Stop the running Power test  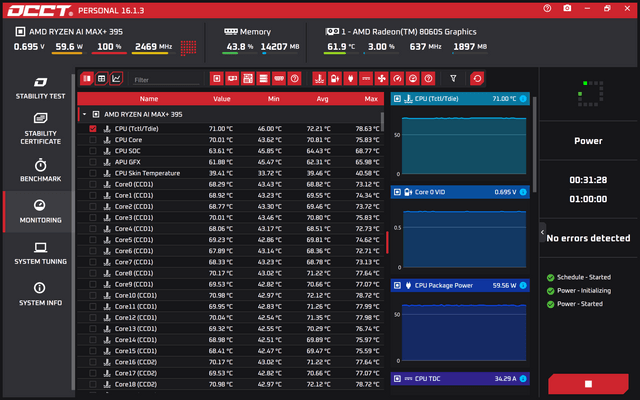588,384
